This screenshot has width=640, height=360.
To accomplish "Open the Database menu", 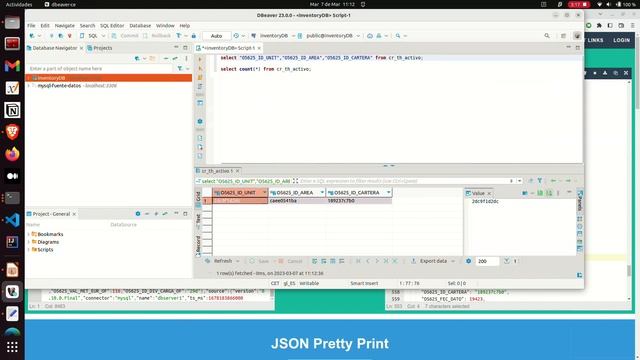I will pyautogui.click(x=140, y=25).
